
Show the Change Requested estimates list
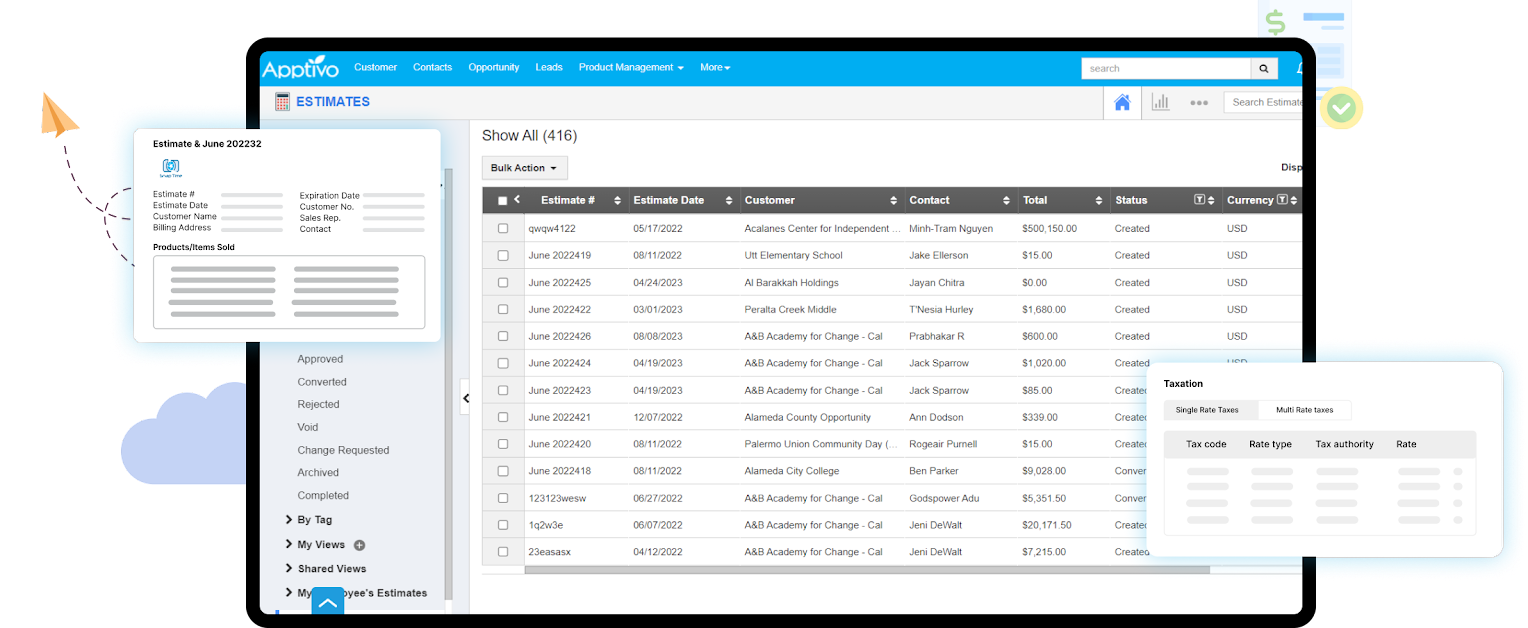343,450
